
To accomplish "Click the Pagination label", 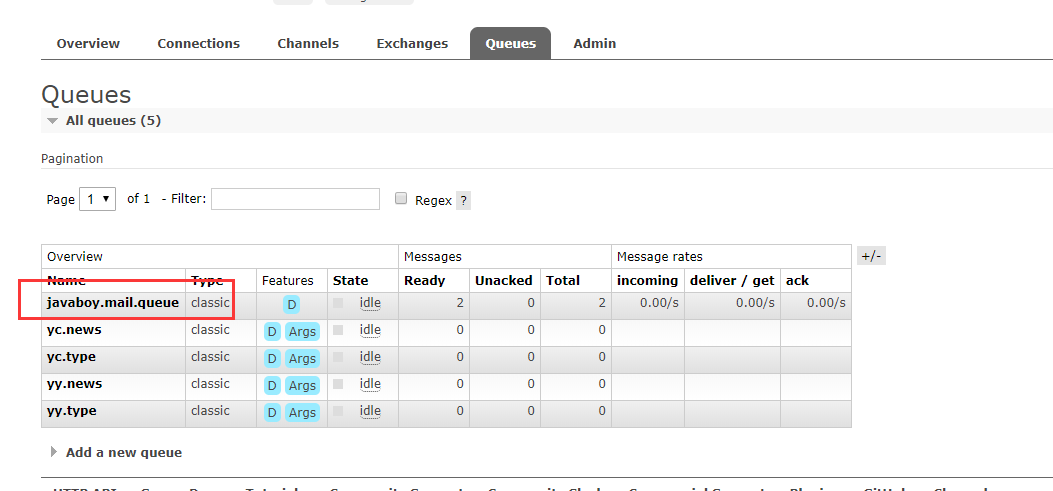I will [72, 159].
